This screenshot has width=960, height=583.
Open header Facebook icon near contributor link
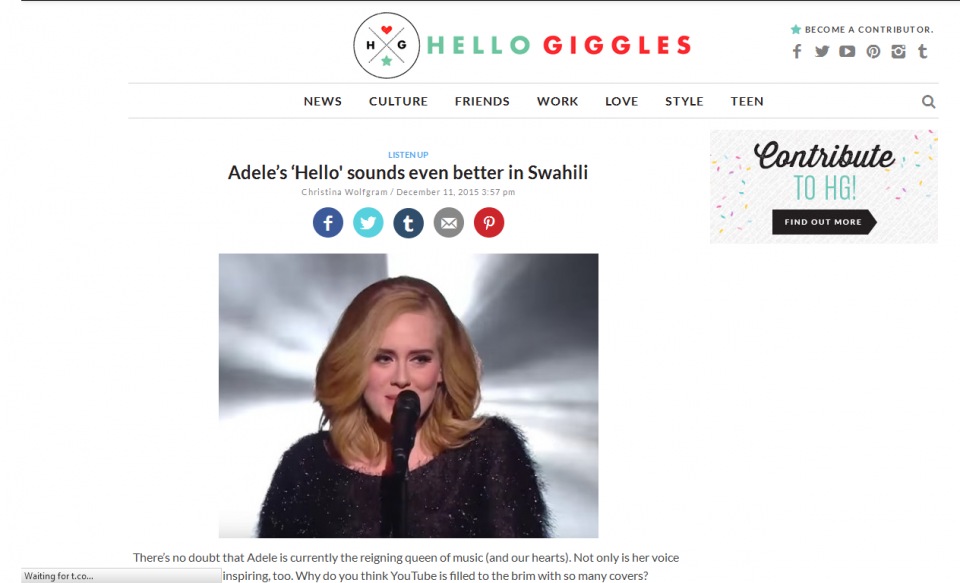(x=797, y=51)
